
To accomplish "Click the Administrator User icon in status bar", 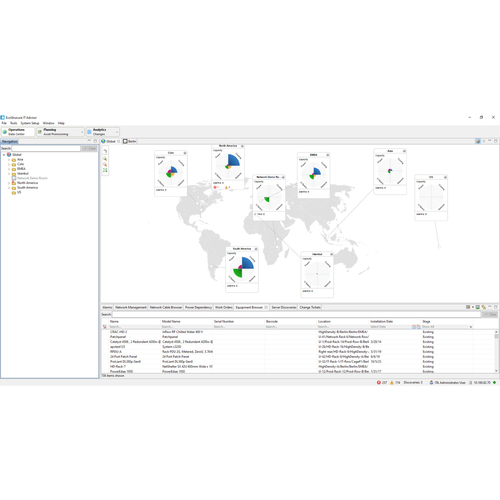I will pyautogui.click(x=431, y=382).
